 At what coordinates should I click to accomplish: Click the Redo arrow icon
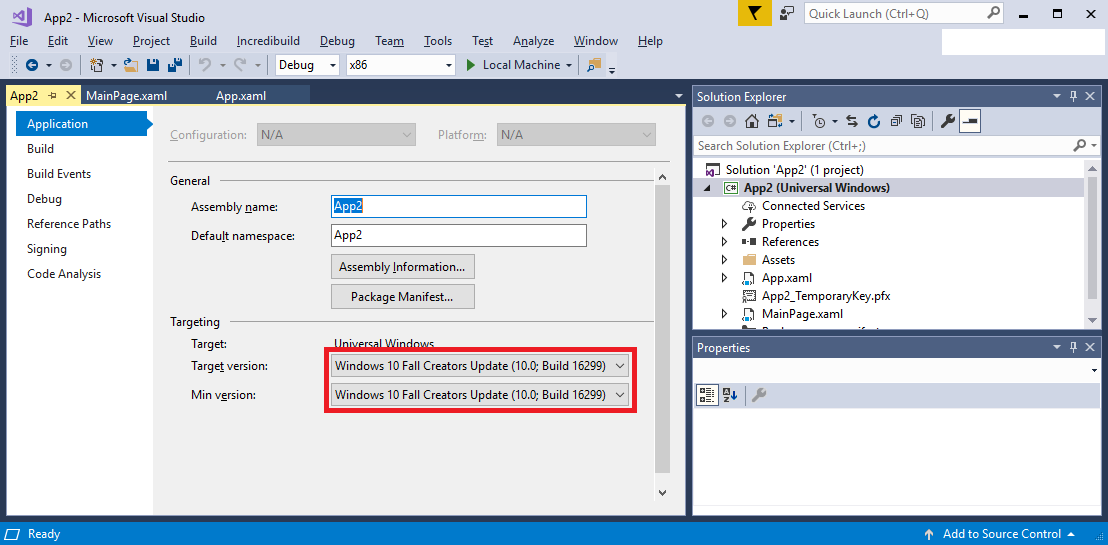(240, 65)
